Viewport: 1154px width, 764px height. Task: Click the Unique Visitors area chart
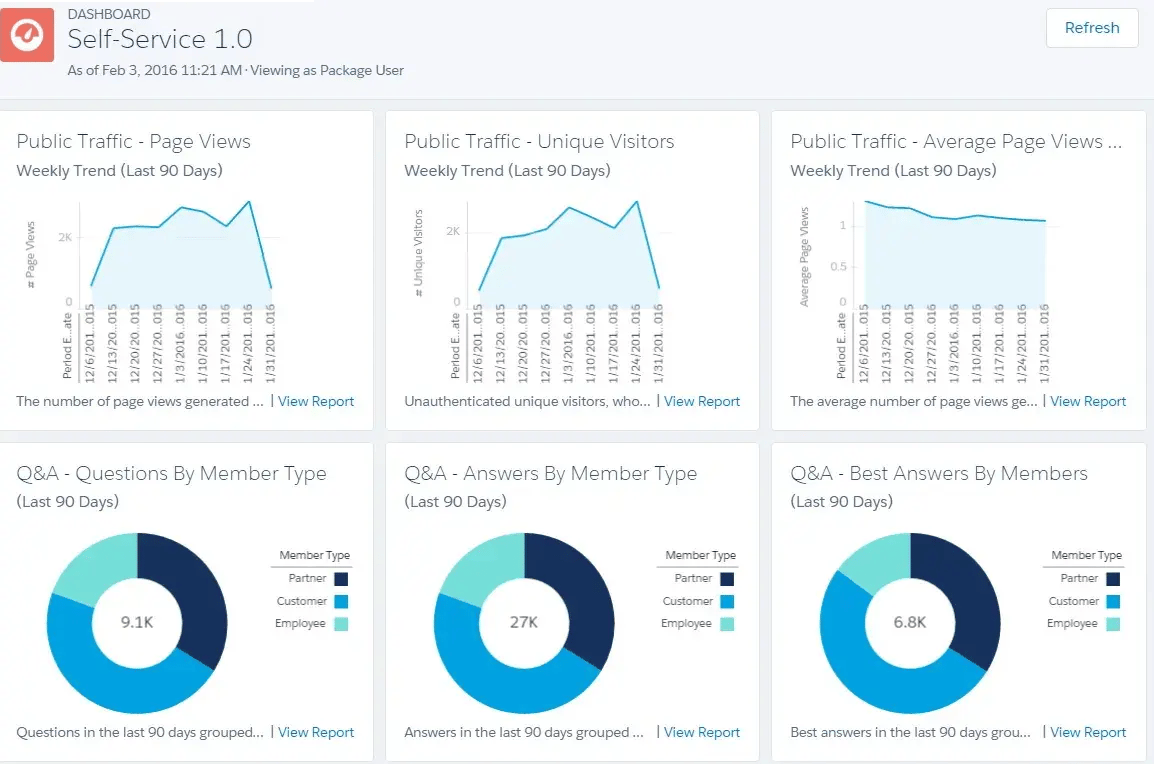point(568,260)
